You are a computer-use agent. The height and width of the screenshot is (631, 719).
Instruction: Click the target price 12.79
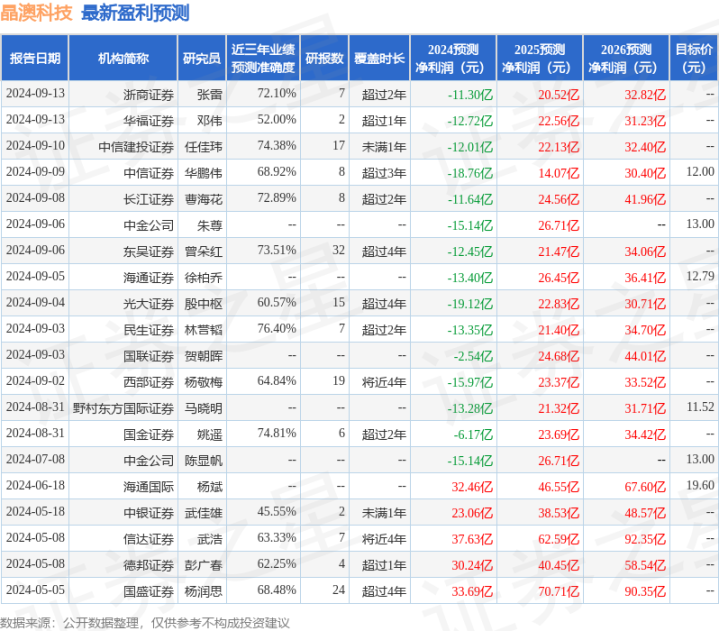[x=700, y=276]
